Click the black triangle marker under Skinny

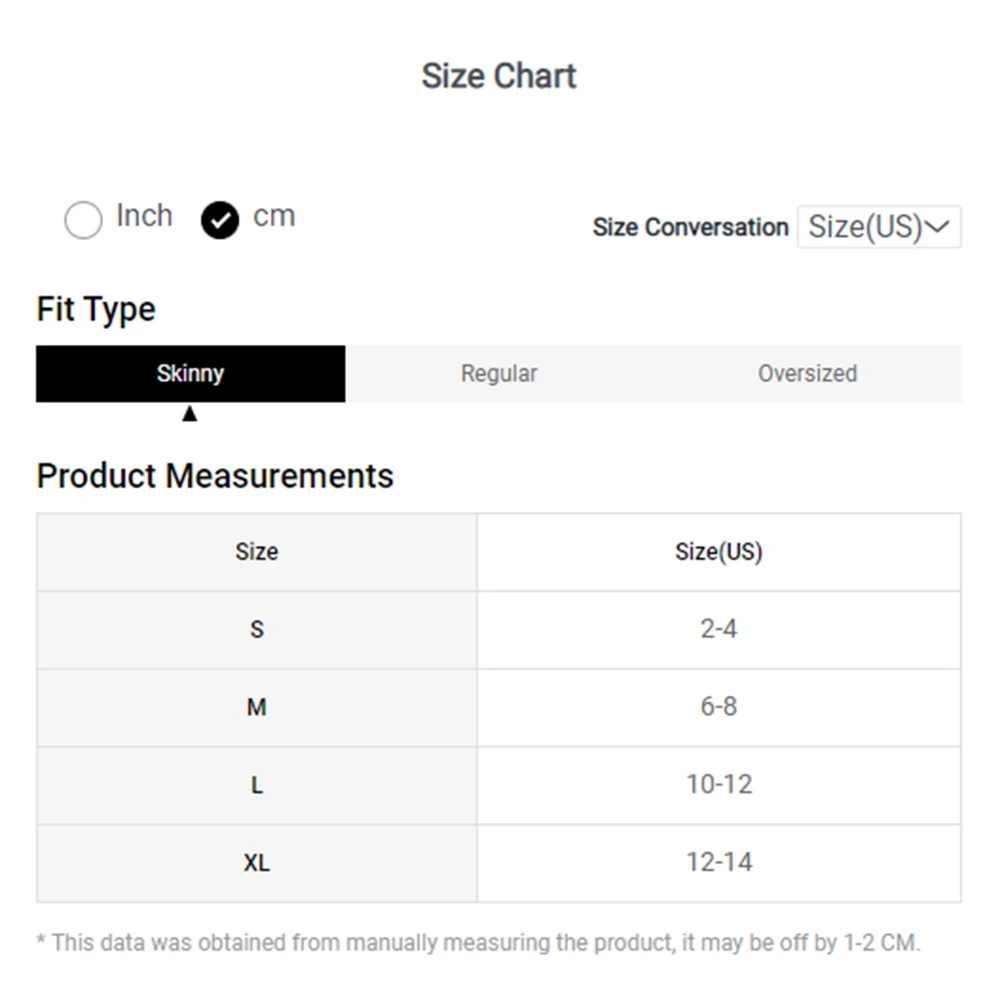click(189, 414)
